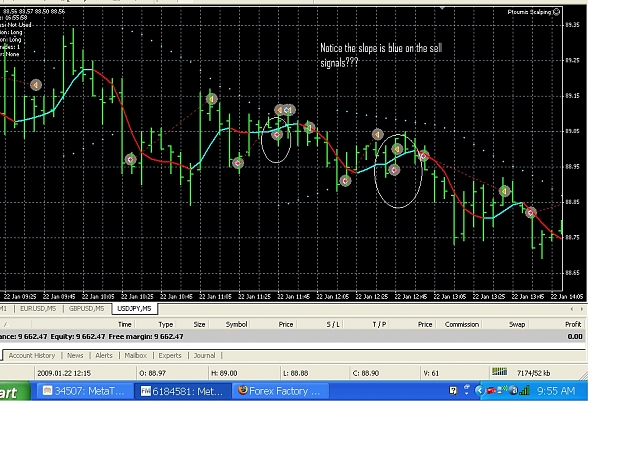Click the H: 89.00 high price
The image size is (625, 469).
(224, 373)
